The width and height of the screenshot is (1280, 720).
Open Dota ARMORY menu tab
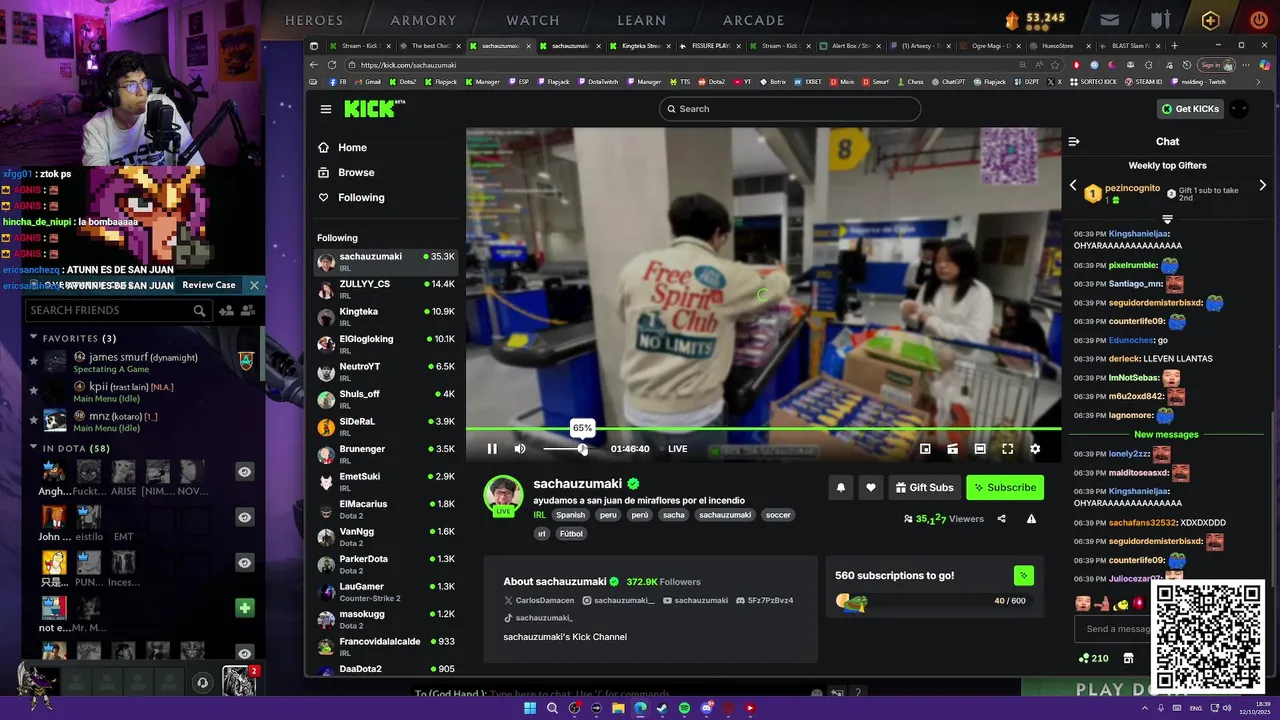coord(423,20)
